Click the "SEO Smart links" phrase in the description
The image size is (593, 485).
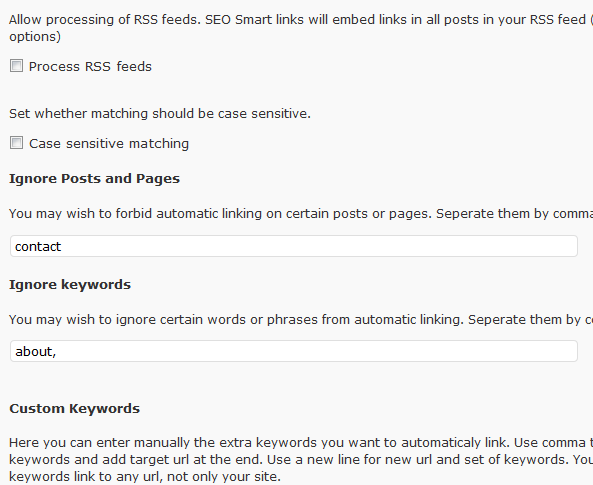254,20
